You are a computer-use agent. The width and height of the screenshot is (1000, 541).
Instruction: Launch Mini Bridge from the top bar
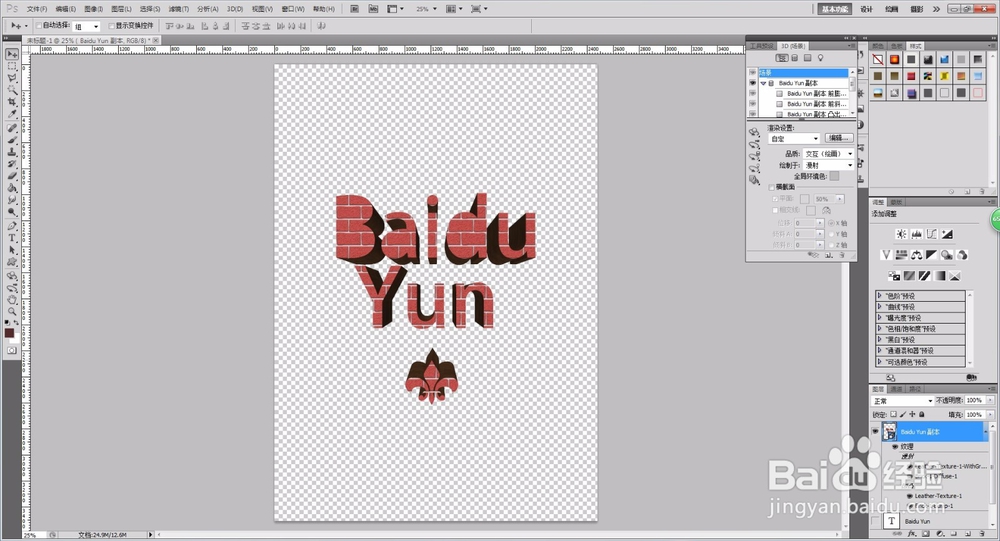point(374,9)
